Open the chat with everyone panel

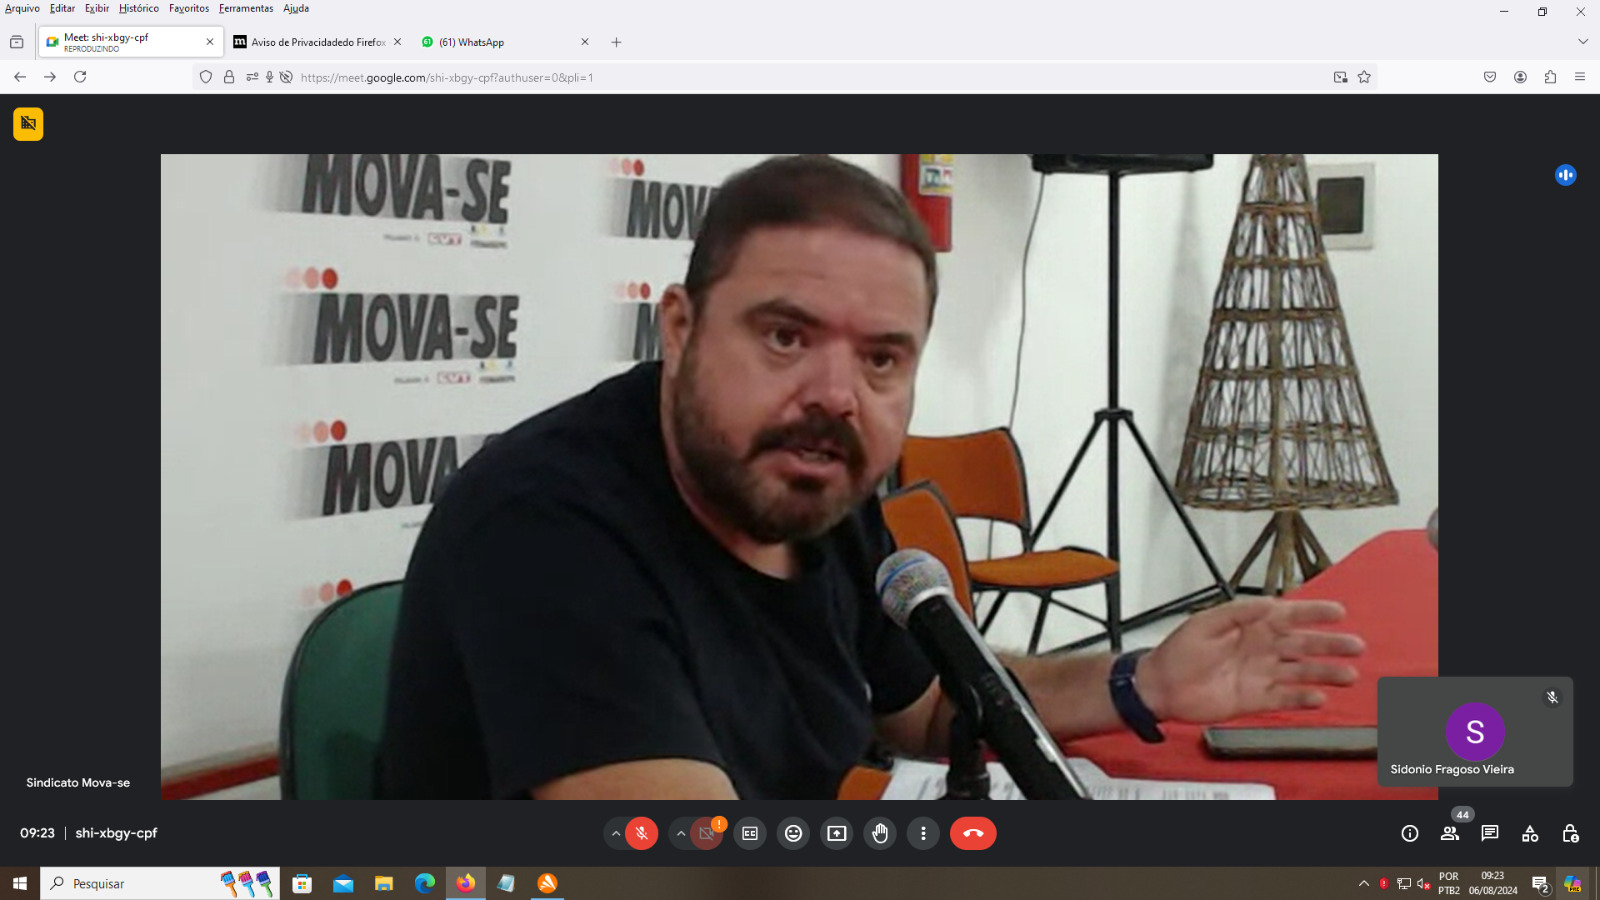coord(1490,833)
